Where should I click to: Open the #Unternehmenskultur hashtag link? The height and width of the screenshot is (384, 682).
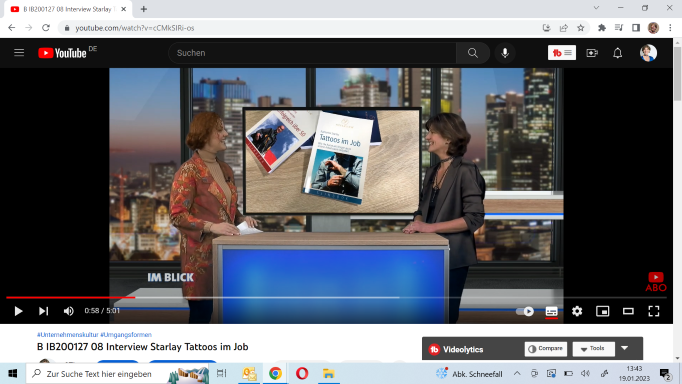point(67,334)
